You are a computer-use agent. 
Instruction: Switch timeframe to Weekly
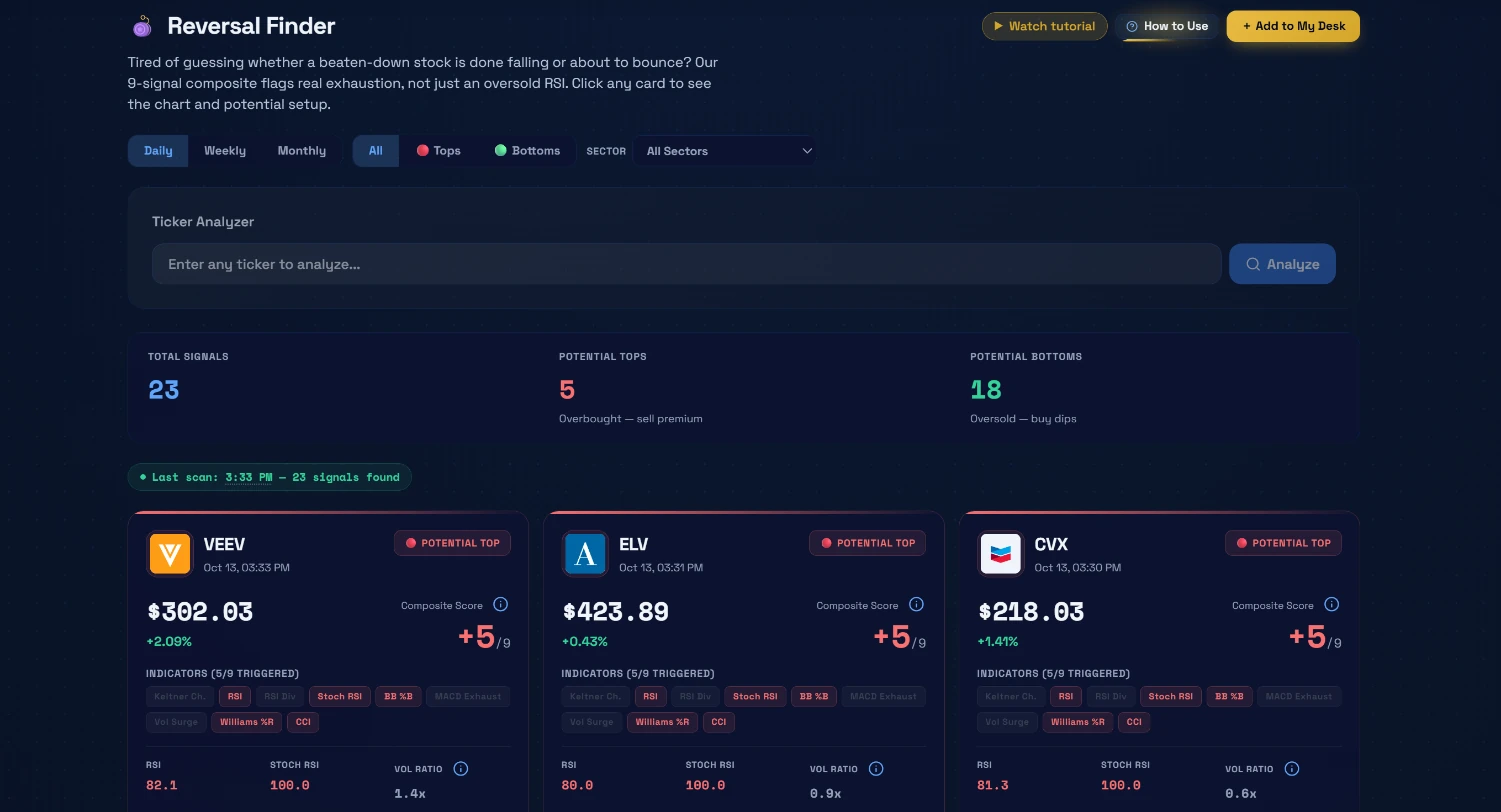pos(225,151)
